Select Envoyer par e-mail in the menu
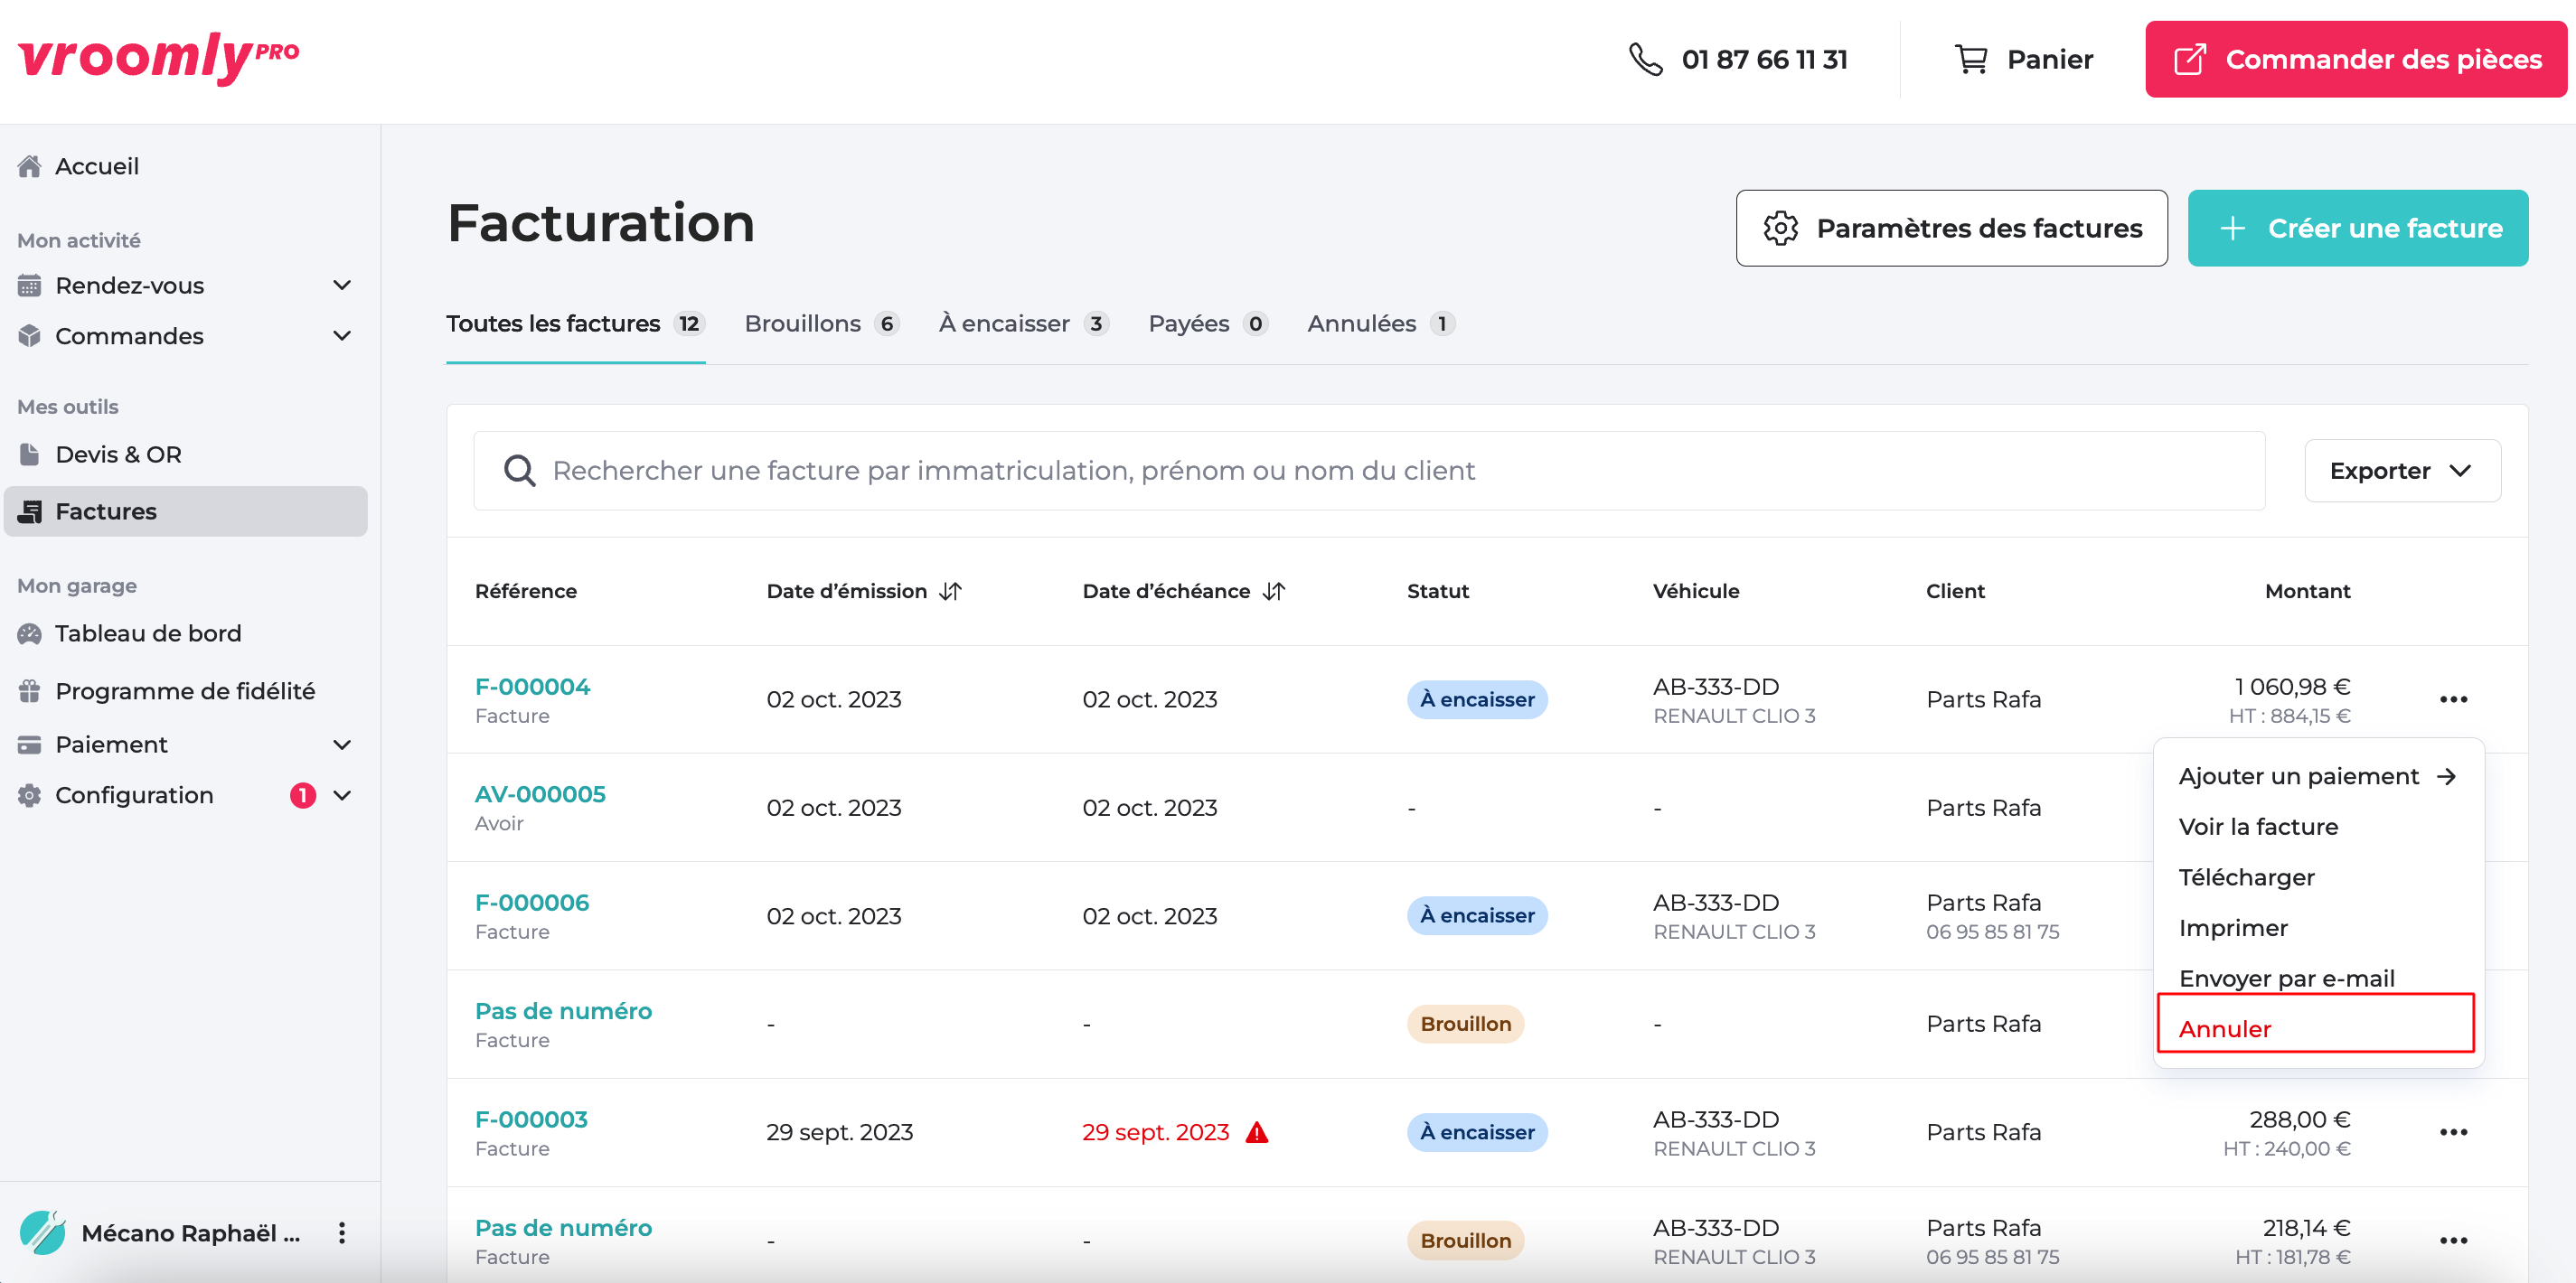2576x1283 pixels. [2287, 979]
